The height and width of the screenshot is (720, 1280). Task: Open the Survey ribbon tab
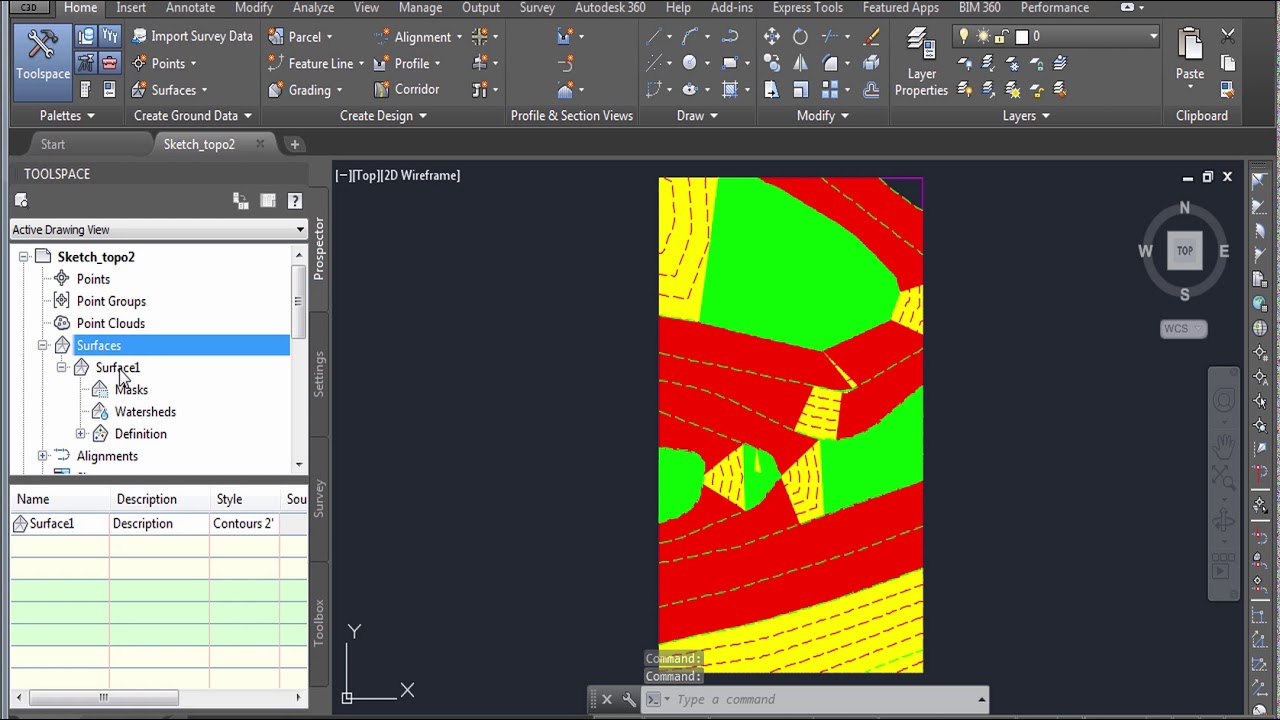537,8
